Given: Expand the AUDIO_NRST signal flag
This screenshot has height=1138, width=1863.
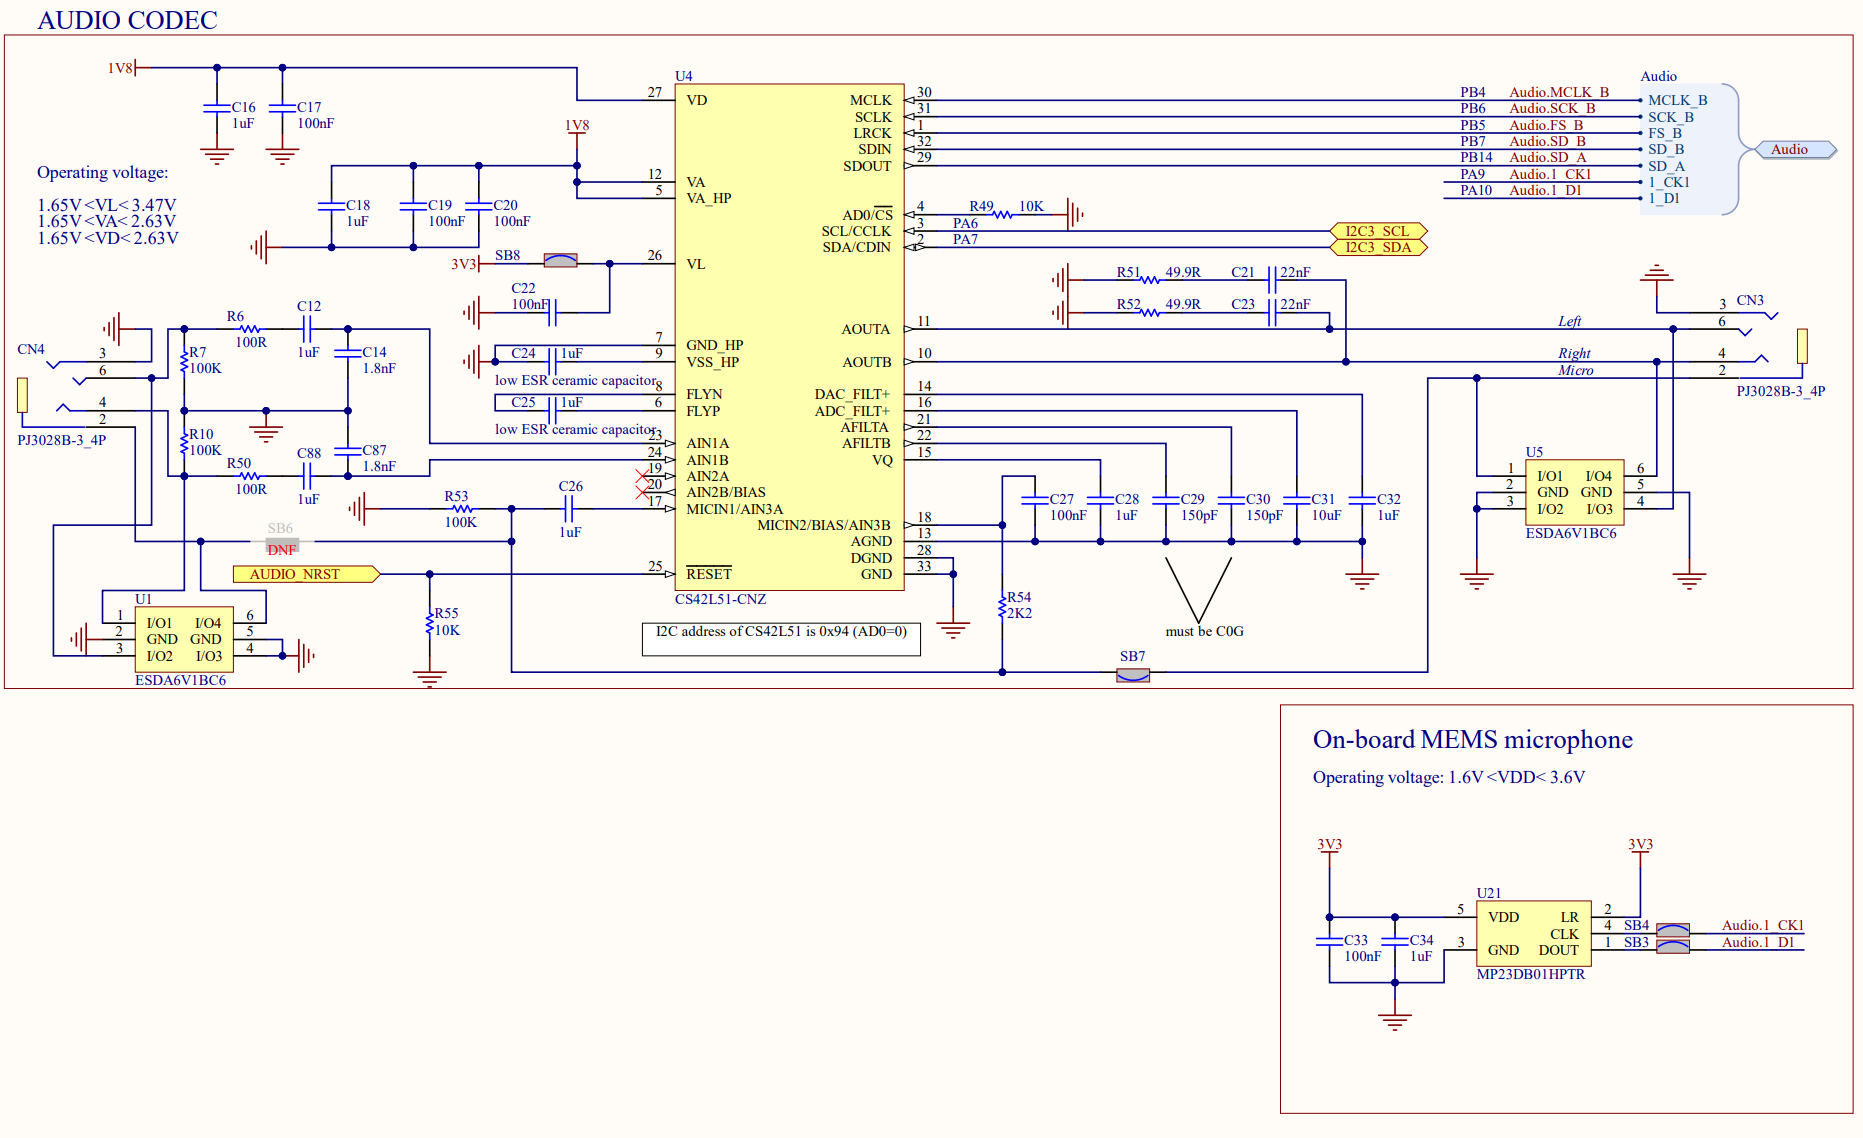Looking at the screenshot, I should pos(297,573).
